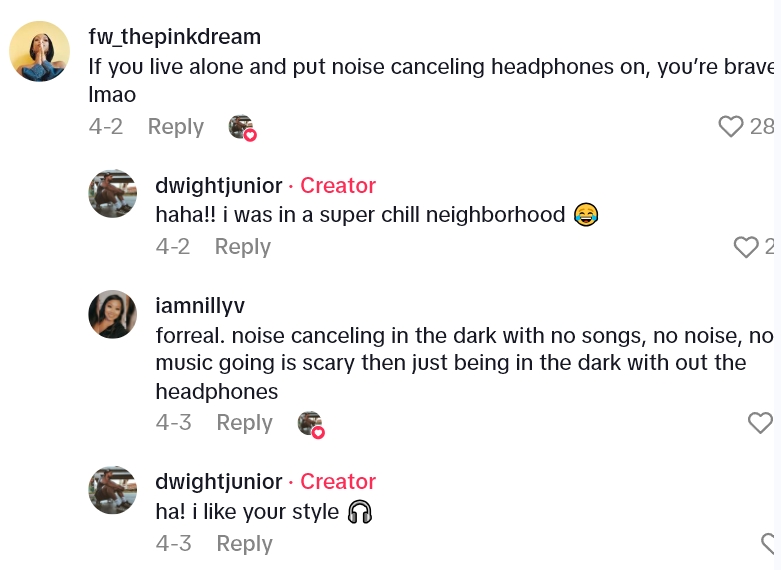This screenshot has height=570, width=781.
Task: Like dwightjunior's super chill neighborhood reply
Action: click(x=746, y=247)
